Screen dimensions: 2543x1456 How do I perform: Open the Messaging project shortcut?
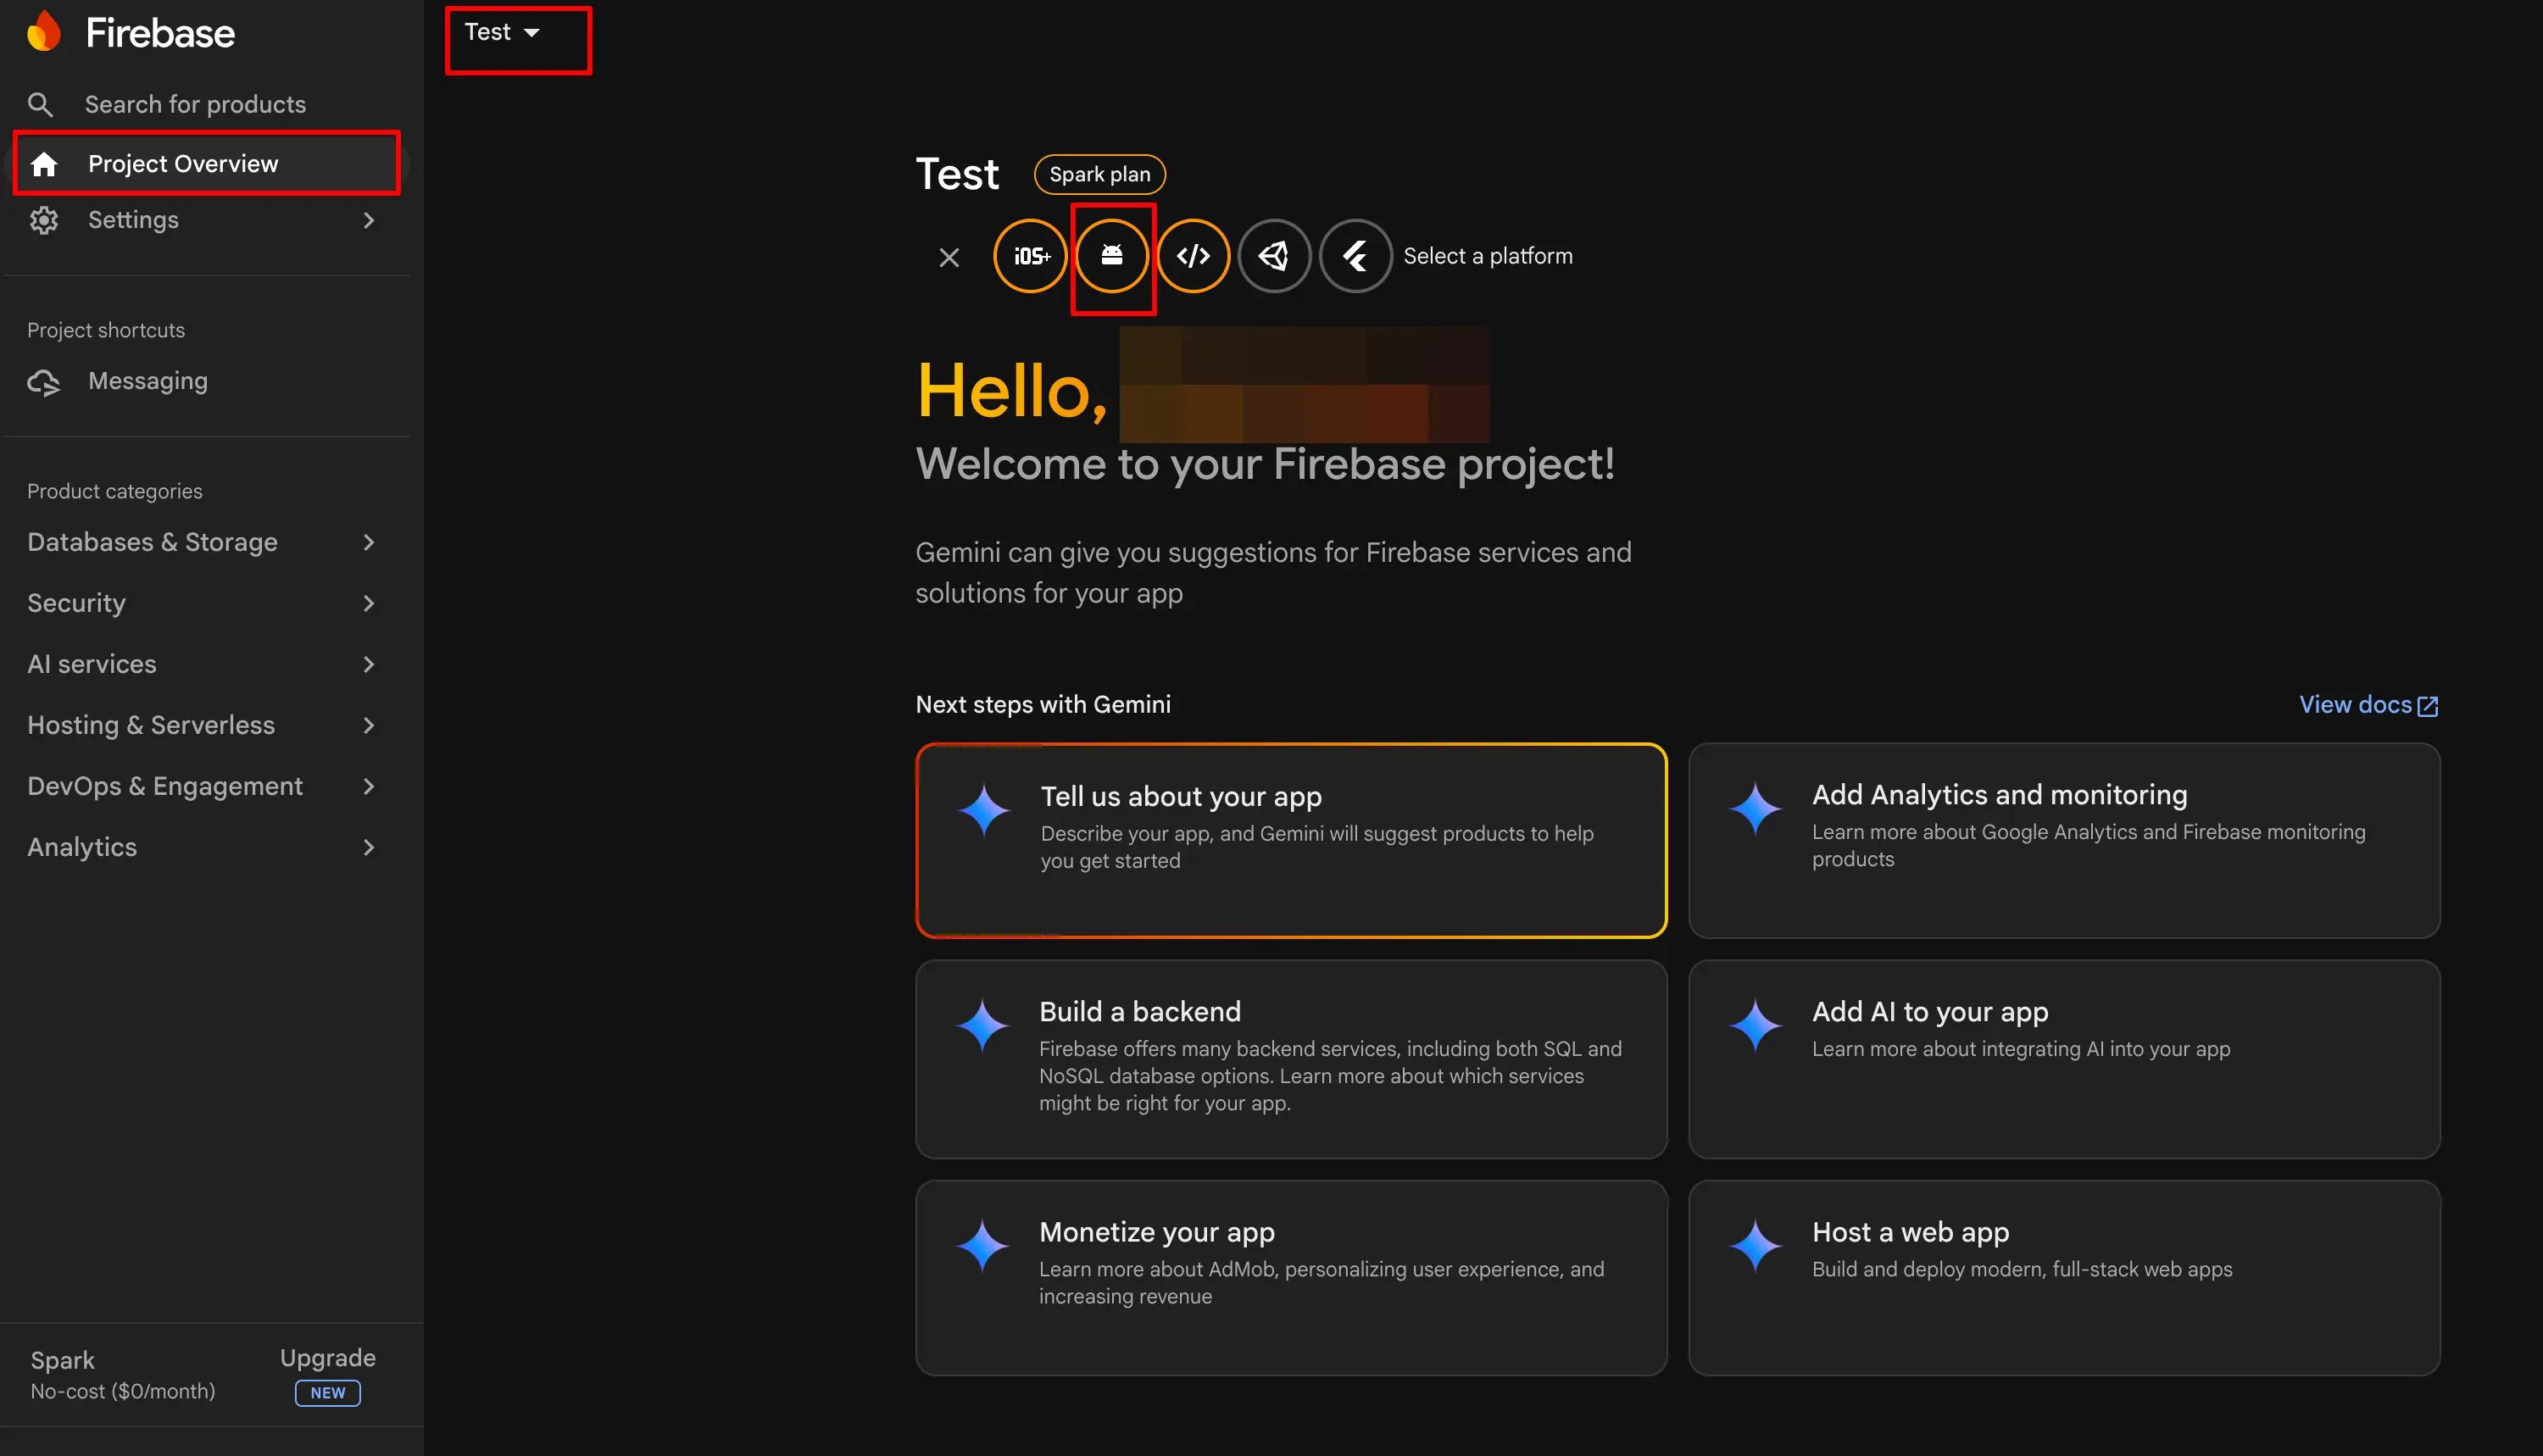click(147, 381)
